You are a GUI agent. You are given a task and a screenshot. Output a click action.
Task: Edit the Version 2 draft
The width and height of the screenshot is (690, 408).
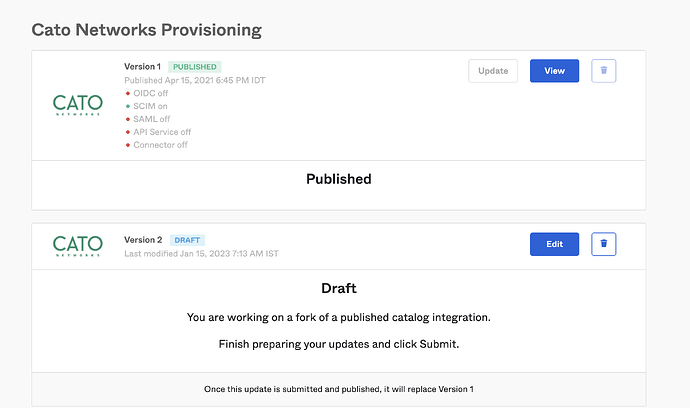point(554,244)
